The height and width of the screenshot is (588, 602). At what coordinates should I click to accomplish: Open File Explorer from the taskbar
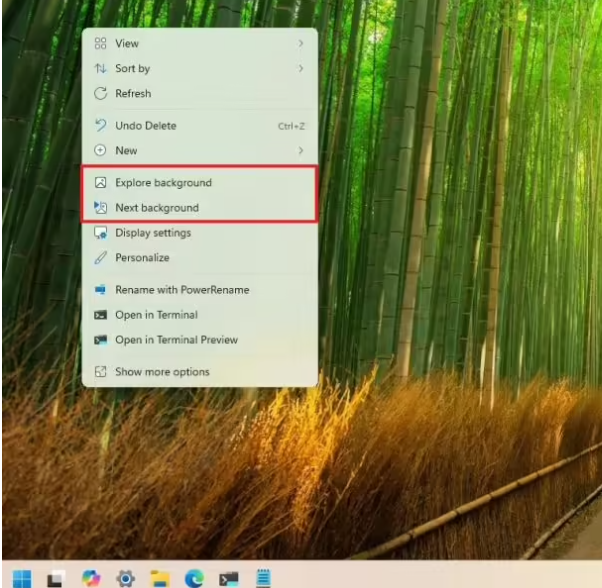pos(160,578)
